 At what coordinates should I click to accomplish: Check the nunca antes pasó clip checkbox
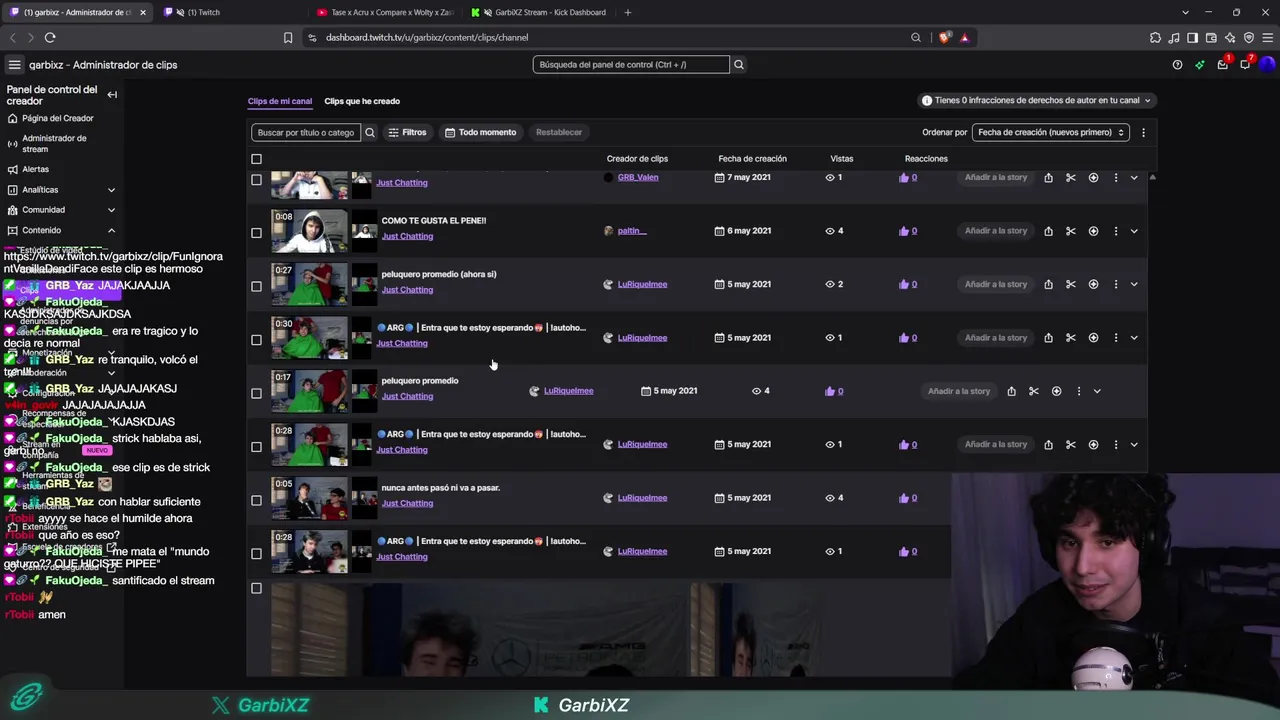(x=256, y=500)
